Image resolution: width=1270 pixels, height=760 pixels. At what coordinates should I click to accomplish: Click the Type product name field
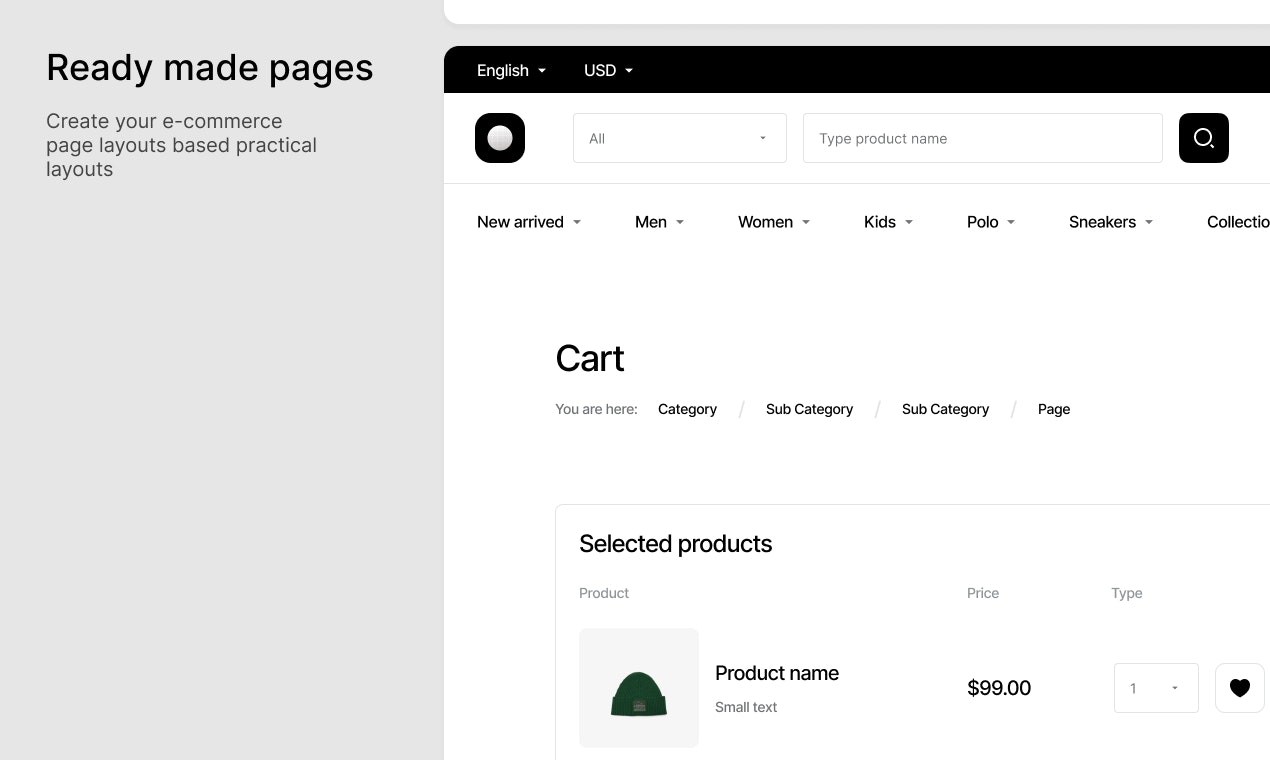(982, 138)
